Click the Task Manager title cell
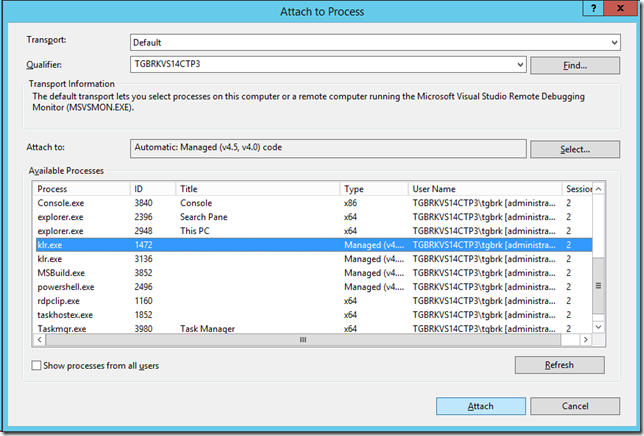This screenshot has height=436, width=644. (x=207, y=328)
